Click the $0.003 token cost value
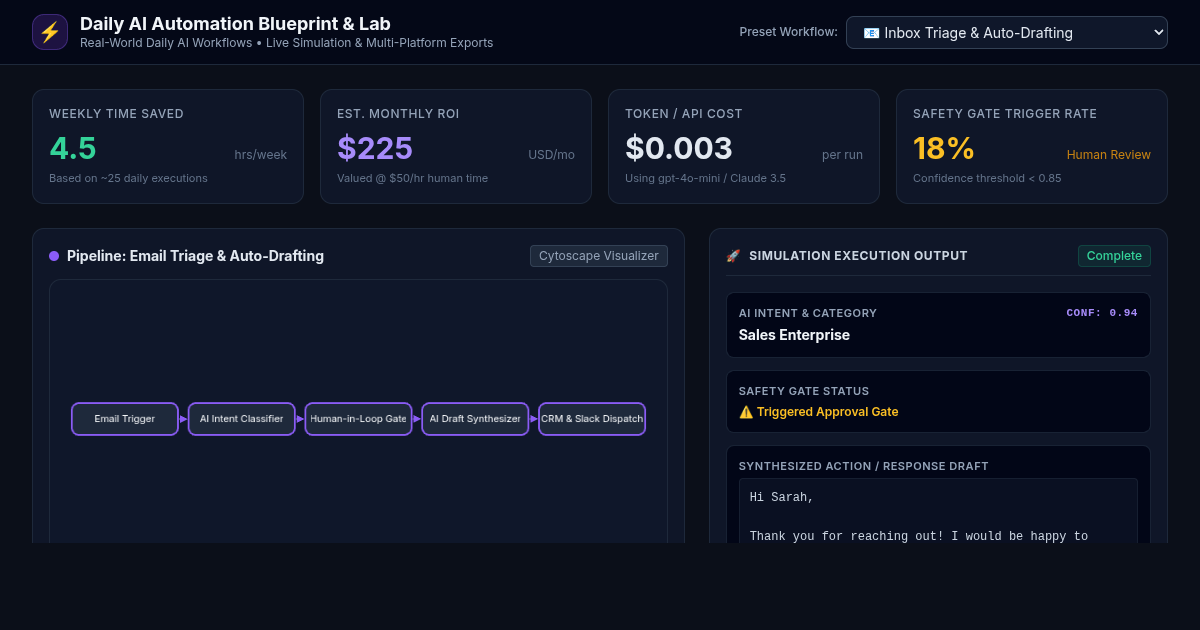 (x=679, y=148)
